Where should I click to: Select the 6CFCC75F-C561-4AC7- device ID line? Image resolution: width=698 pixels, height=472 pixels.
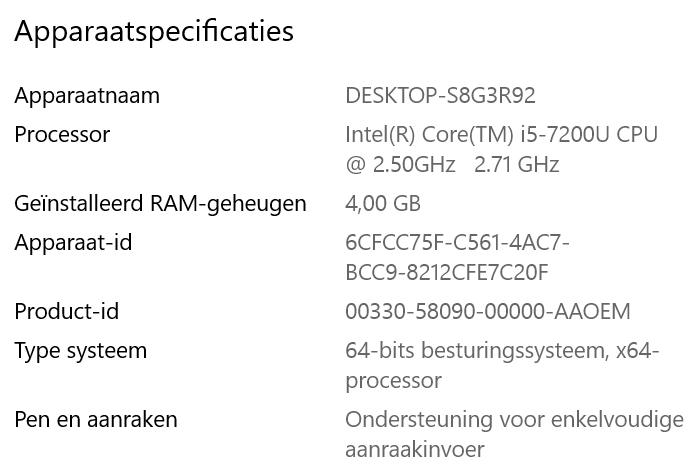click(x=457, y=243)
